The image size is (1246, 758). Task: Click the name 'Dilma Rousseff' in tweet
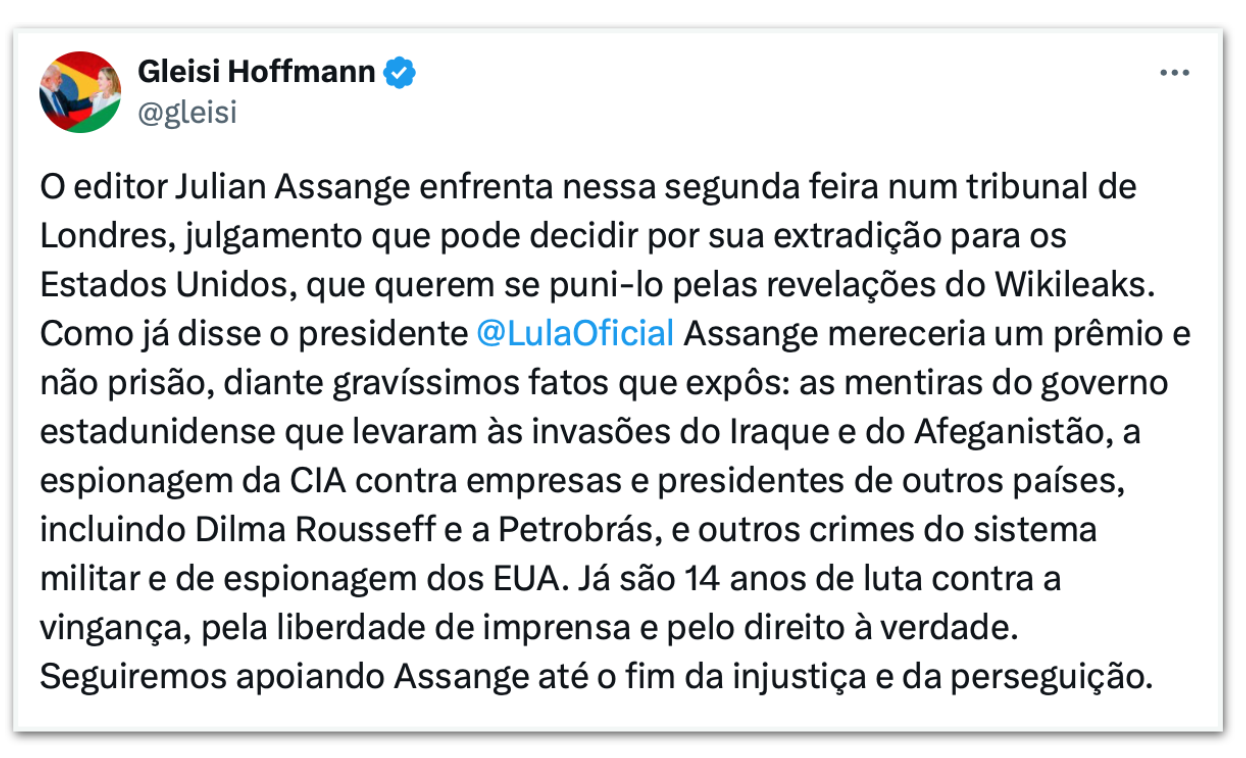[331, 529]
